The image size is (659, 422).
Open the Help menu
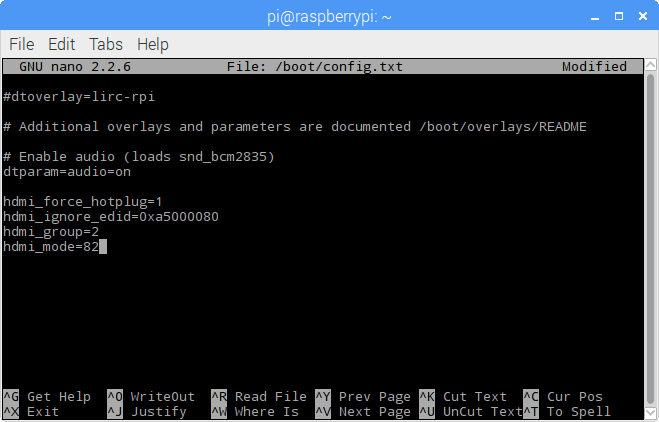click(152, 45)
